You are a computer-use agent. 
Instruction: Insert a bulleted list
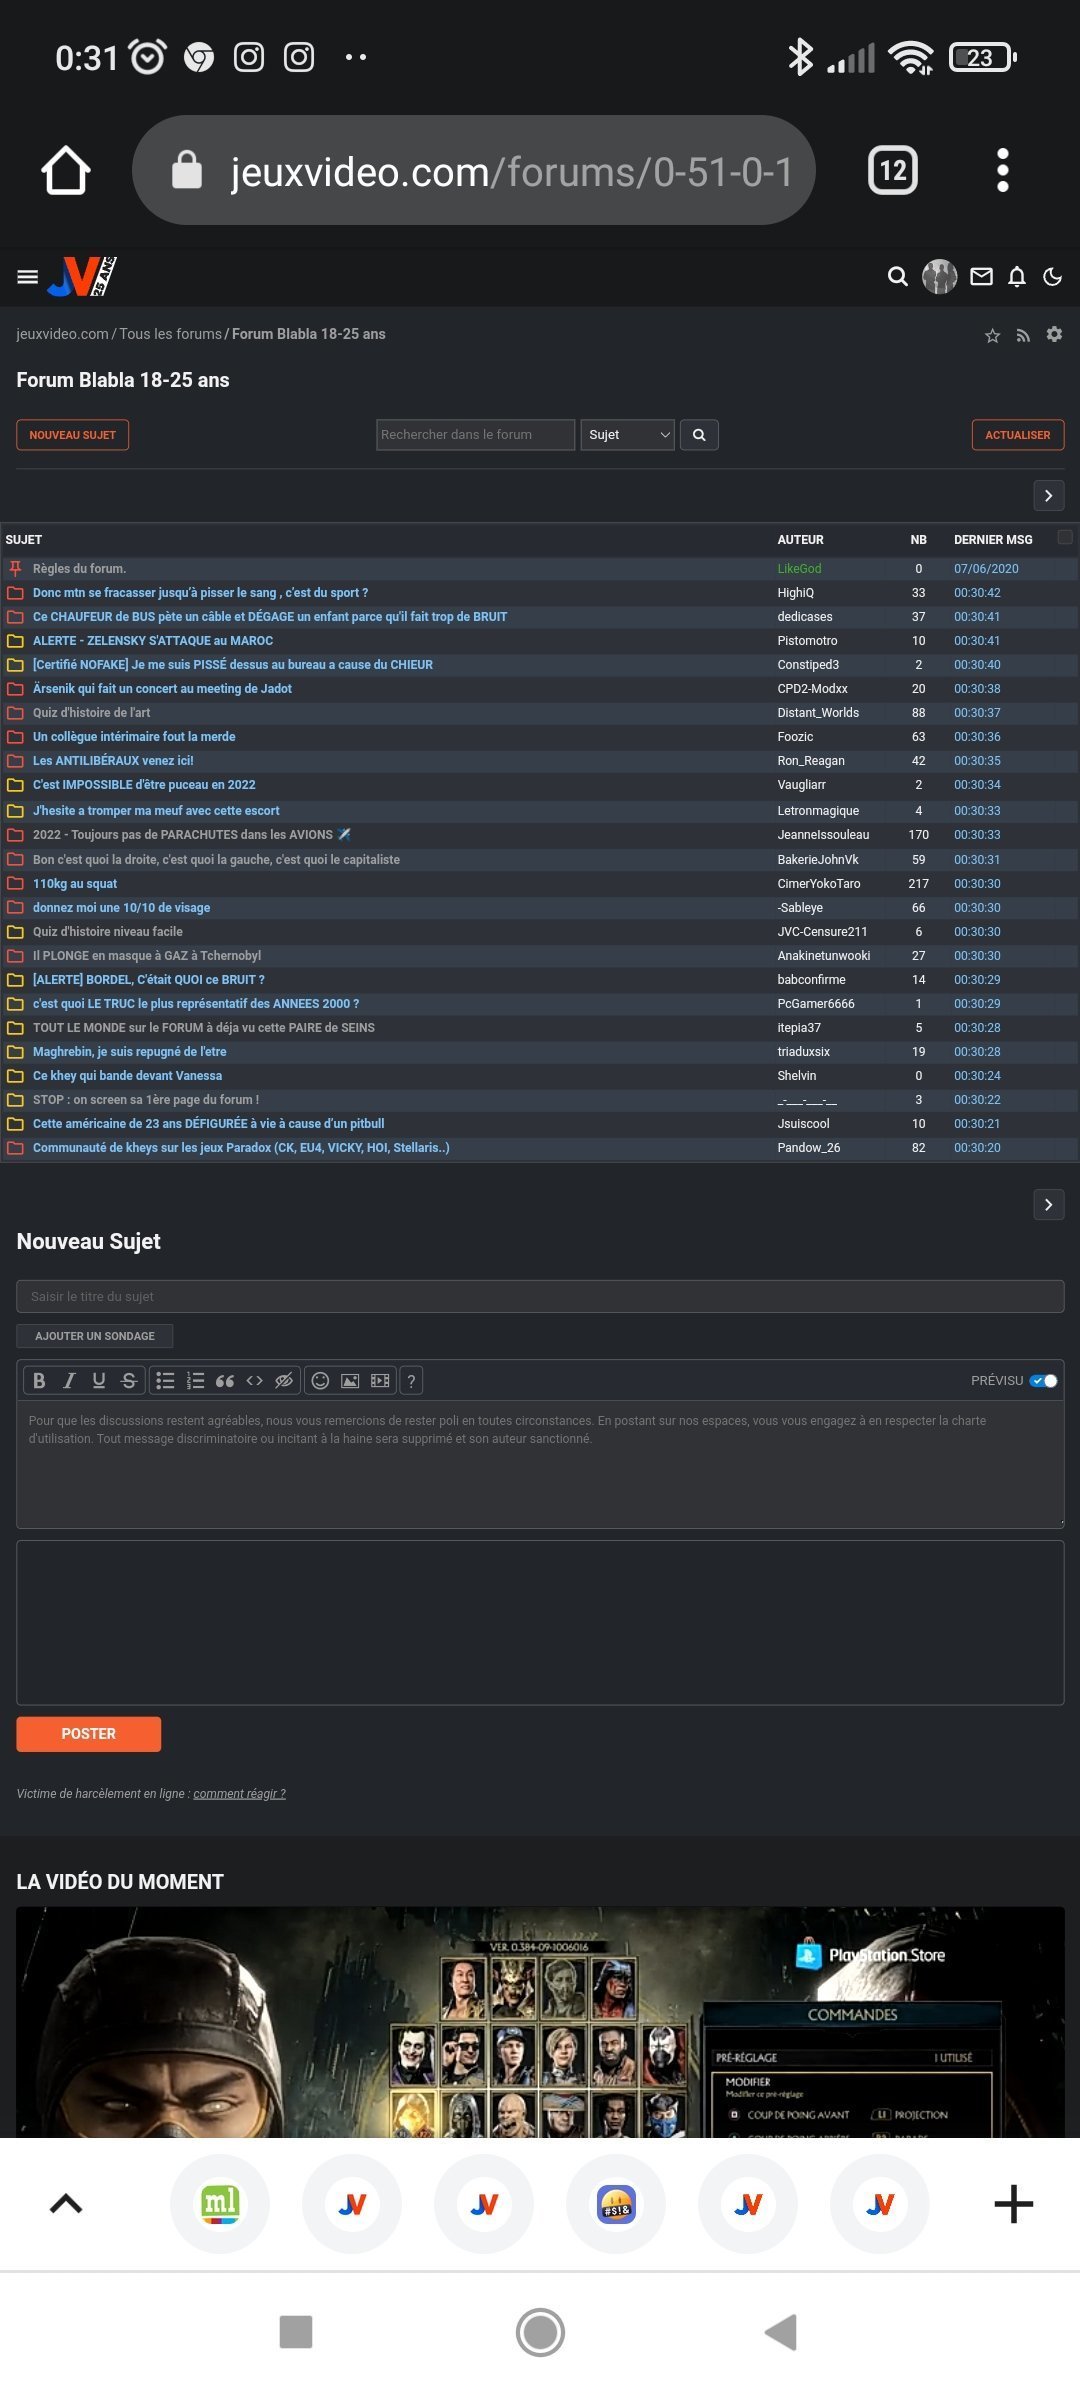[166, 1381]
